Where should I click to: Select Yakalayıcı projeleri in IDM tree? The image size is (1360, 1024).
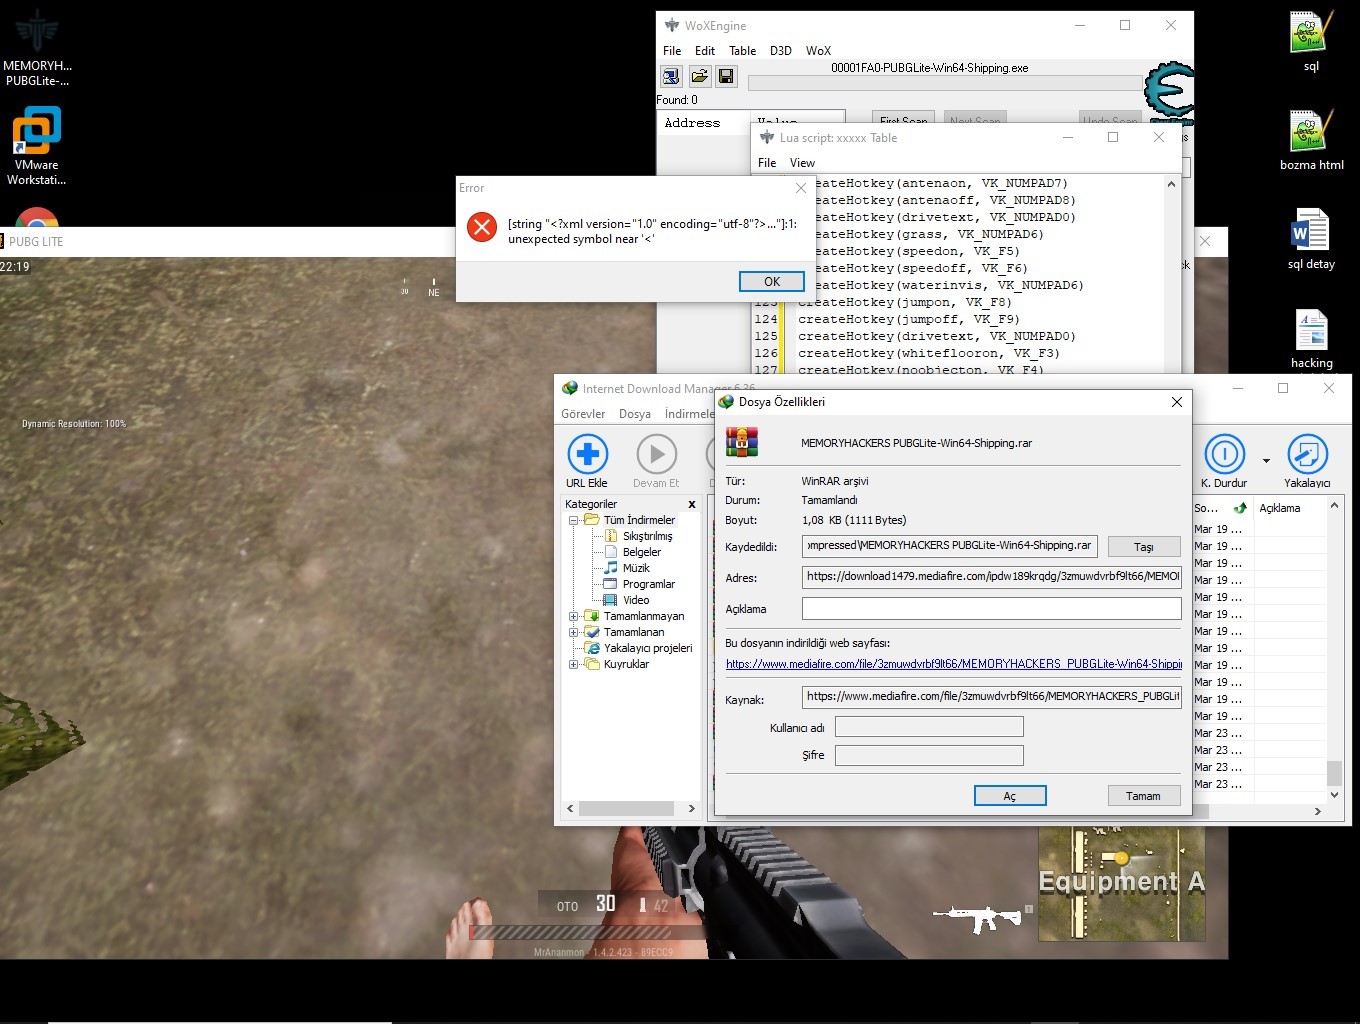tap(647, 648)
